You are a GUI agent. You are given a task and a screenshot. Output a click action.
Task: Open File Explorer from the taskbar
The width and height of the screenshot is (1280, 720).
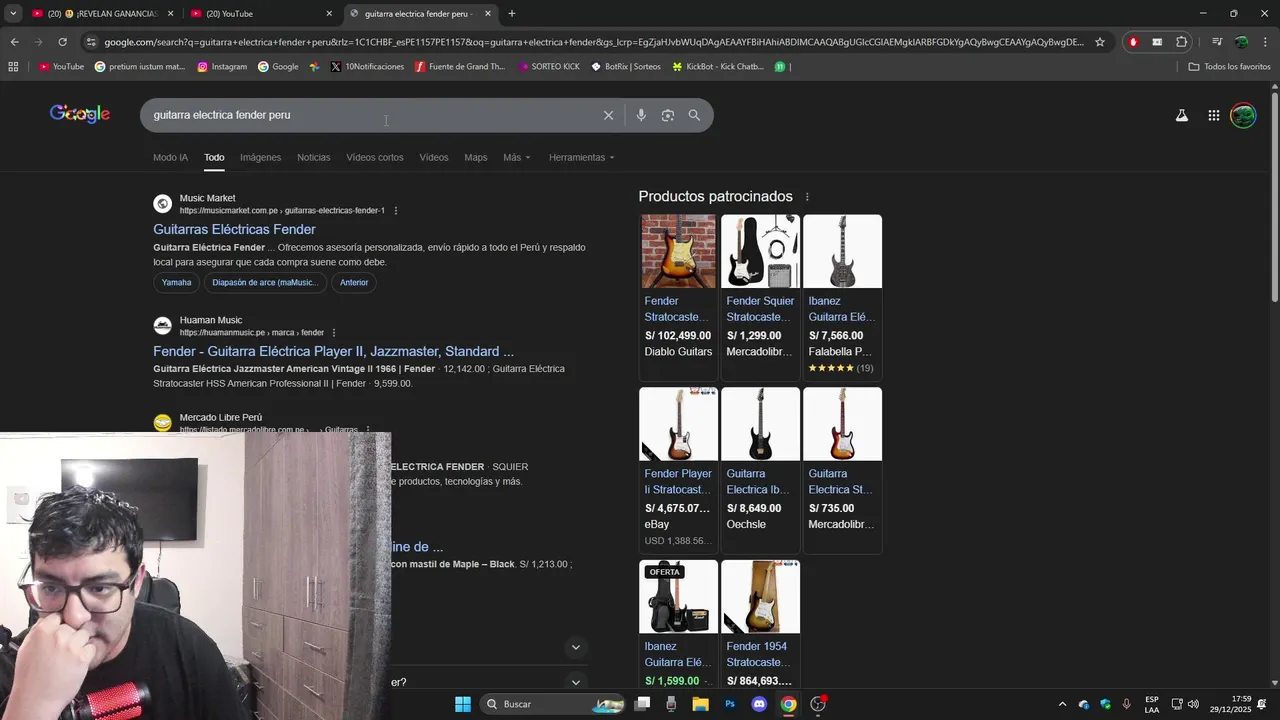pos(700,704)
